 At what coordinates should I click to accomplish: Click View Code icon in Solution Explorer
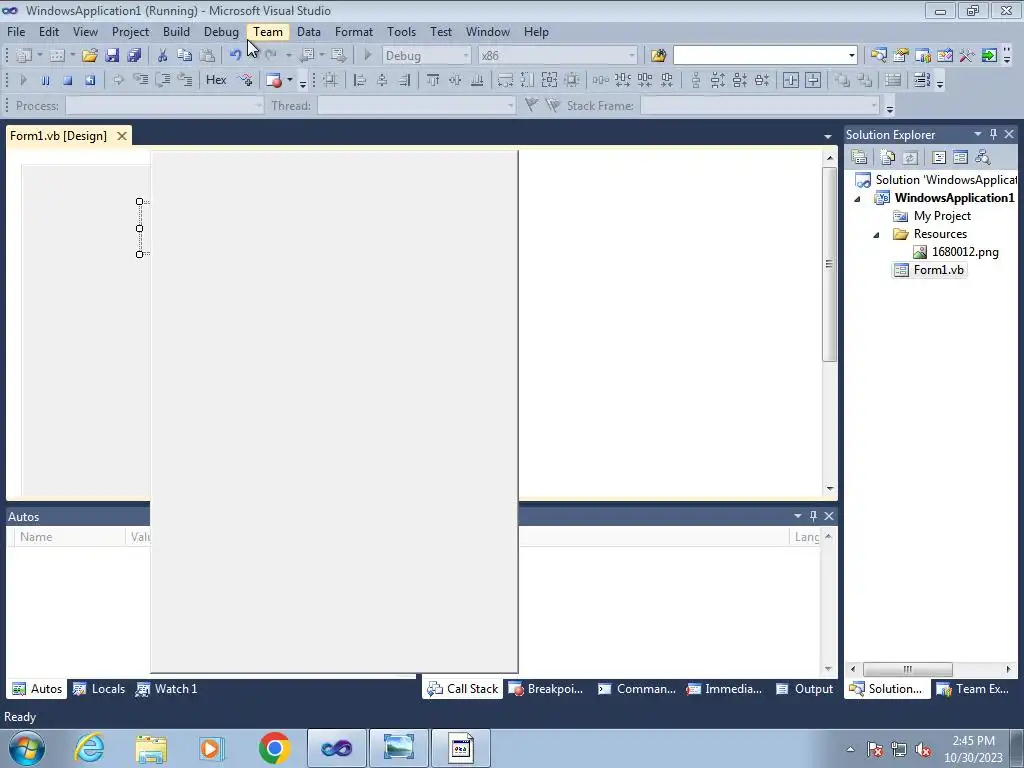[x=938, y=157]
